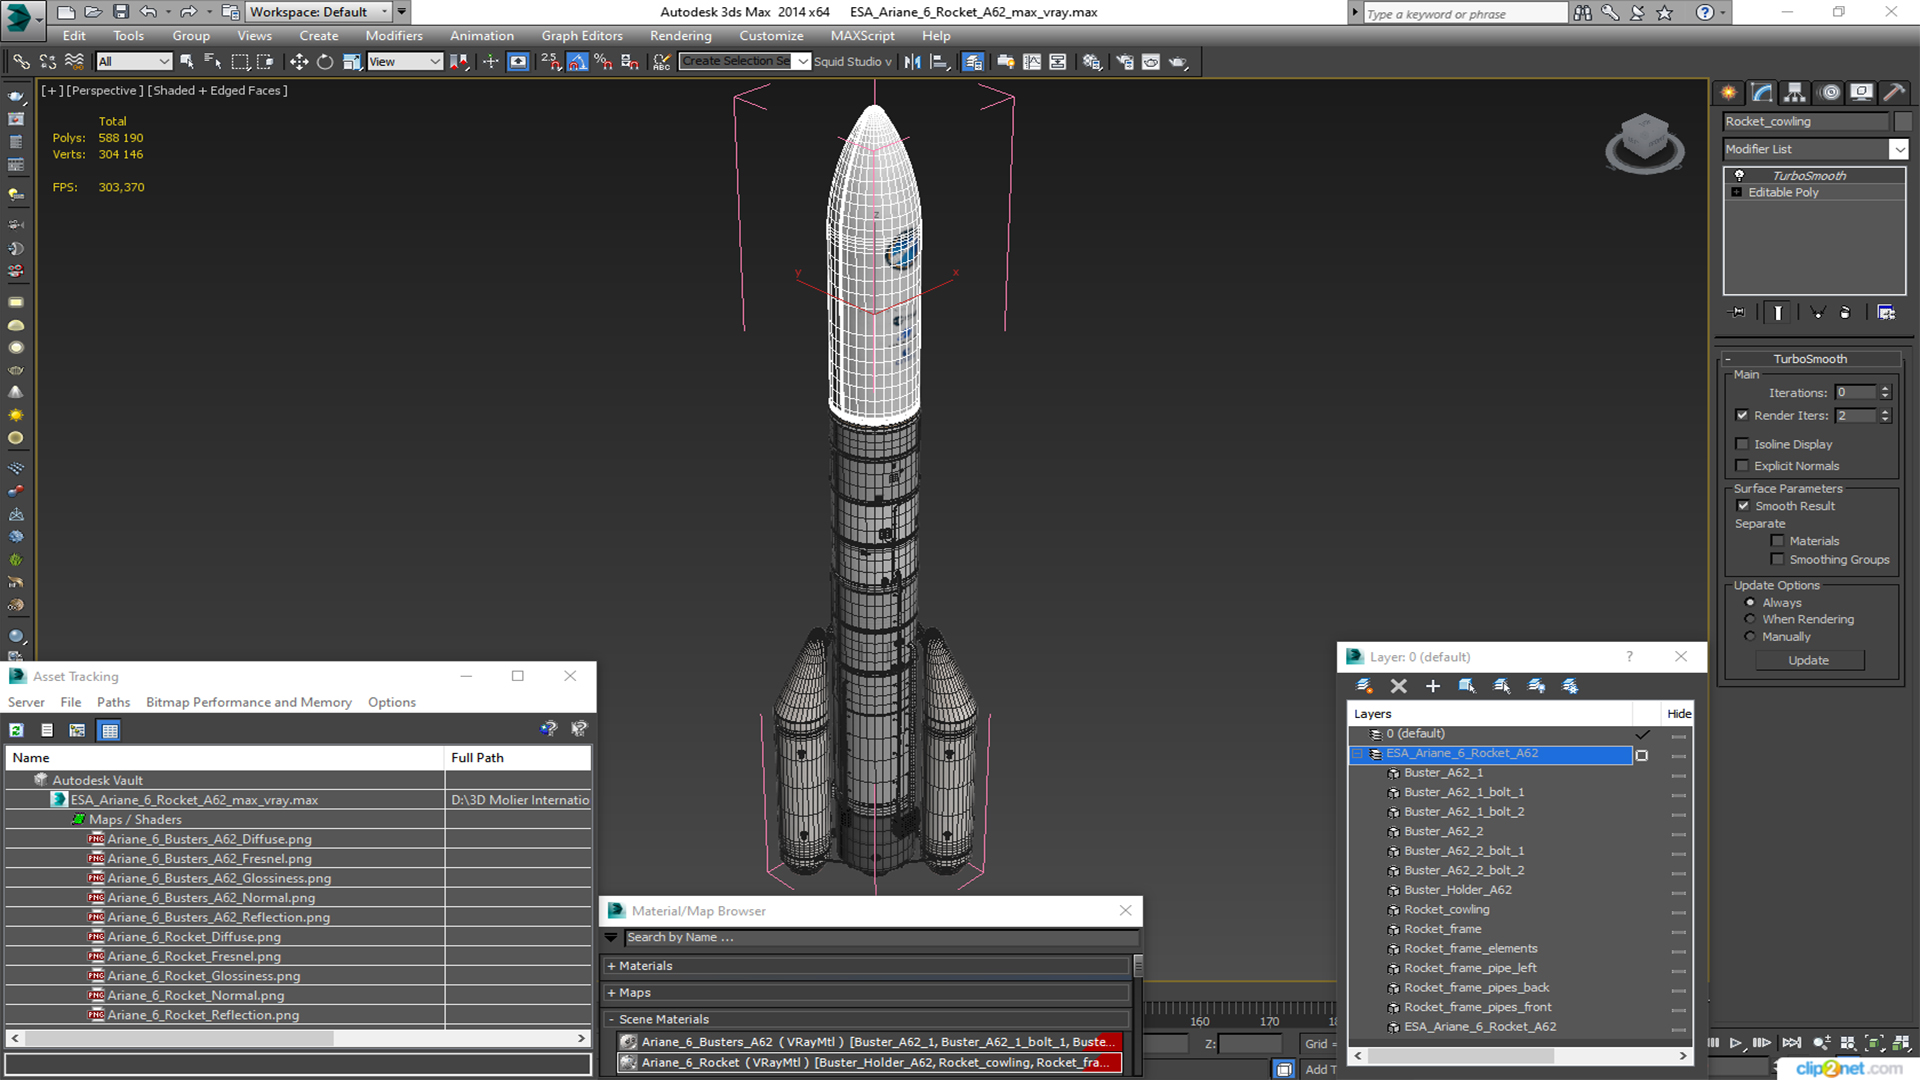
Task: Open Bitmap Performance and Memory menu
Action: pyautogui.click(x=249, y=702)
